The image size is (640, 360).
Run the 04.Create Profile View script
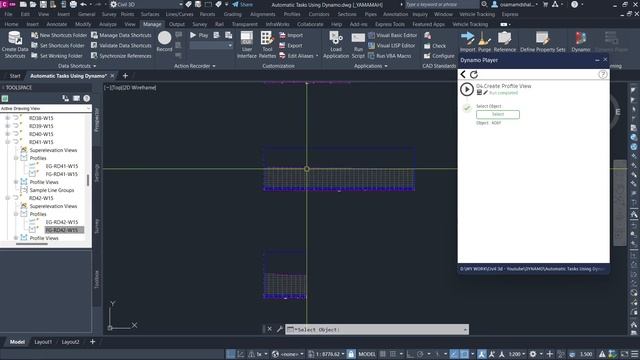[467, 89]
